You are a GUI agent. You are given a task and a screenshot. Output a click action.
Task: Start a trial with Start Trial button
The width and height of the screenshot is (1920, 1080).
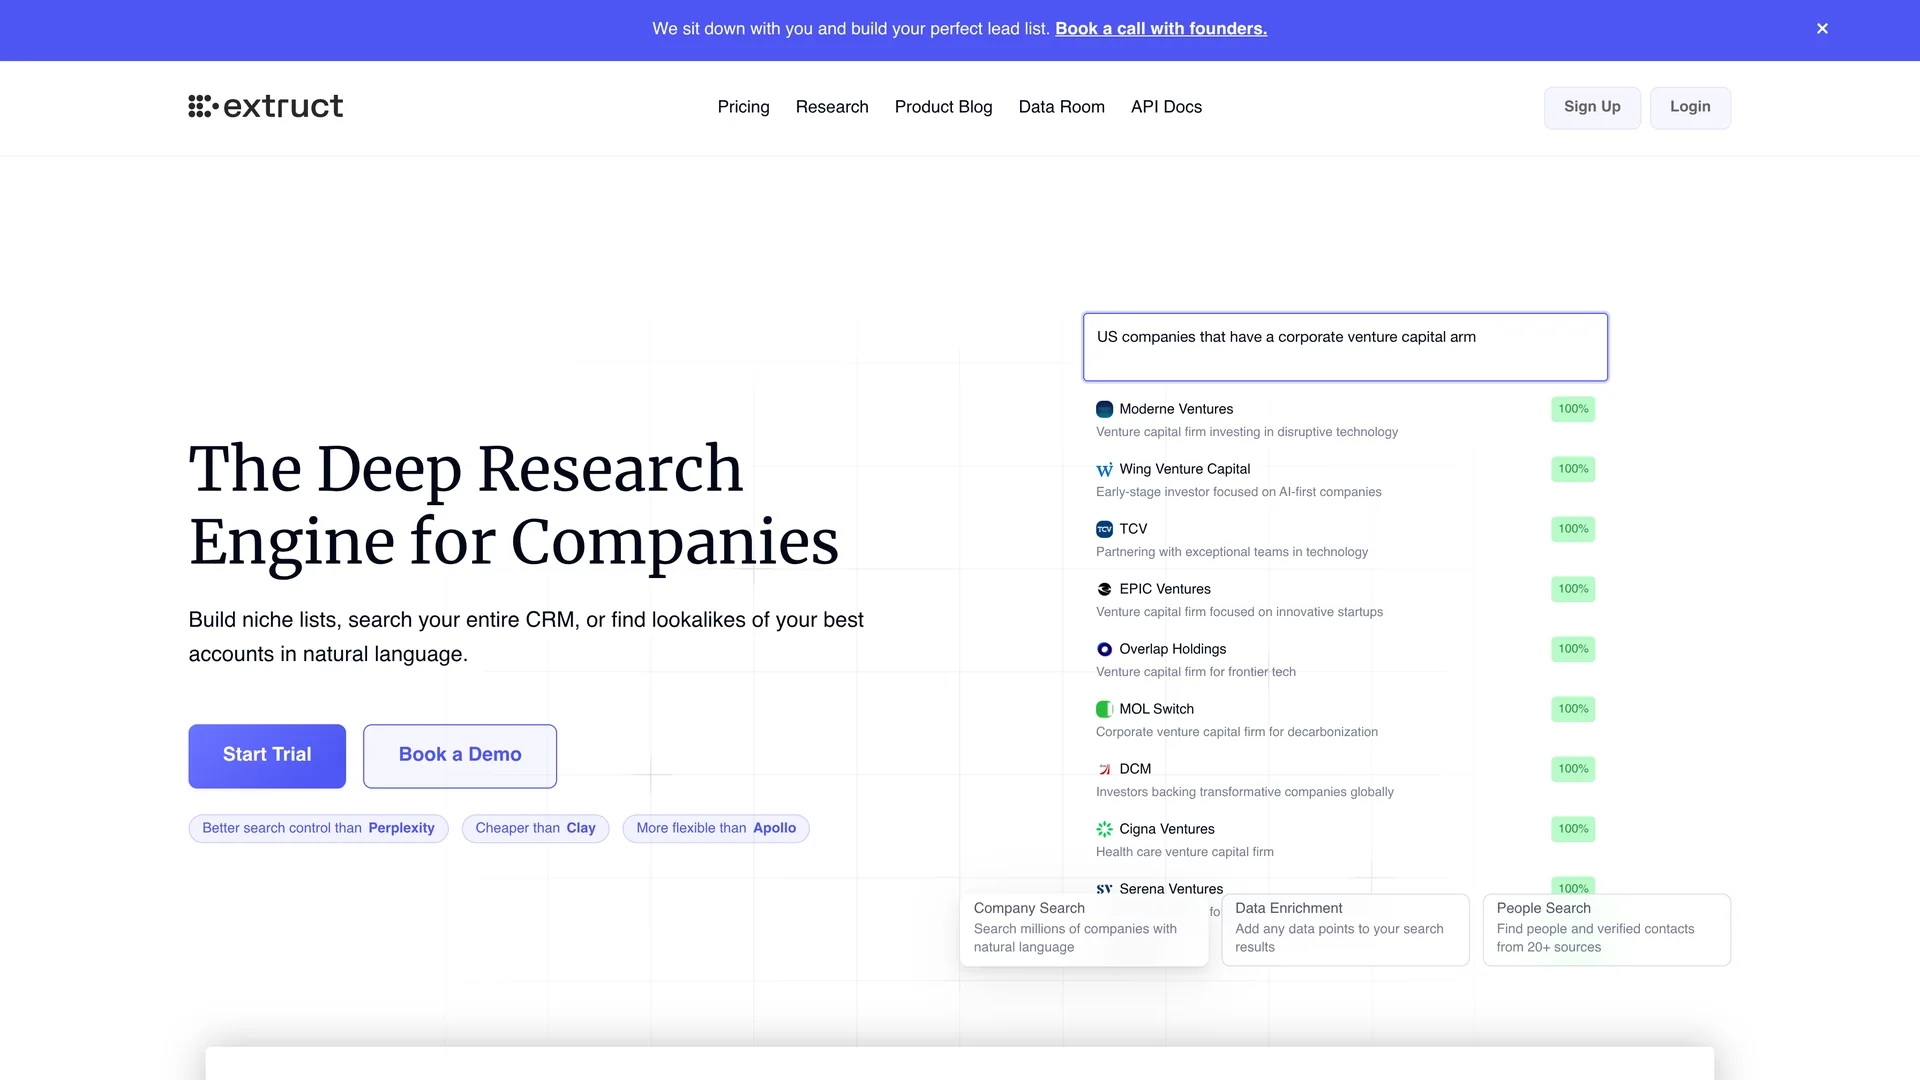tap(267, 756)
